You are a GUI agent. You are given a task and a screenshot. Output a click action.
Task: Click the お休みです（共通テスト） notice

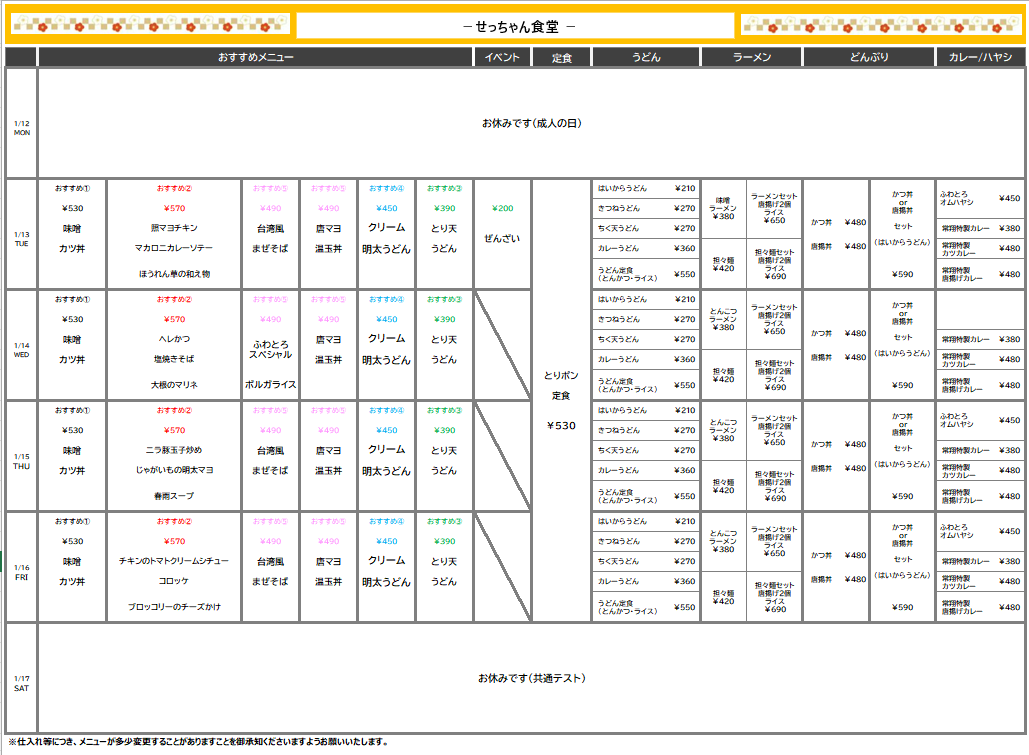(531, 679)
